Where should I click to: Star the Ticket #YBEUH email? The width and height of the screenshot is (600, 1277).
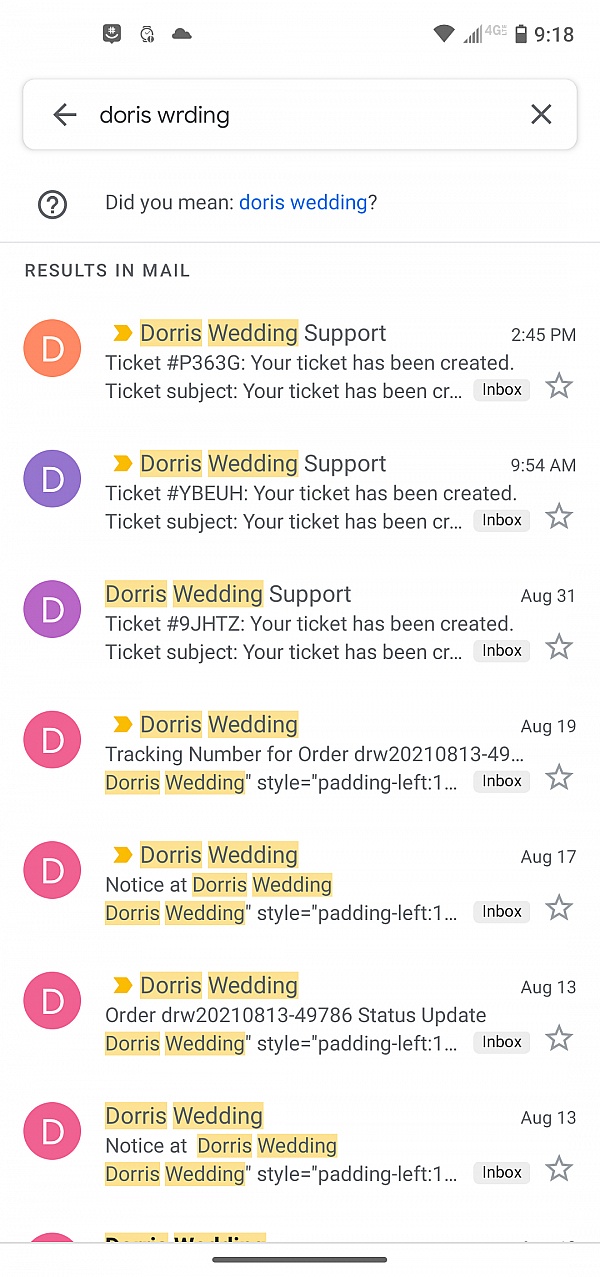point(559,517)
